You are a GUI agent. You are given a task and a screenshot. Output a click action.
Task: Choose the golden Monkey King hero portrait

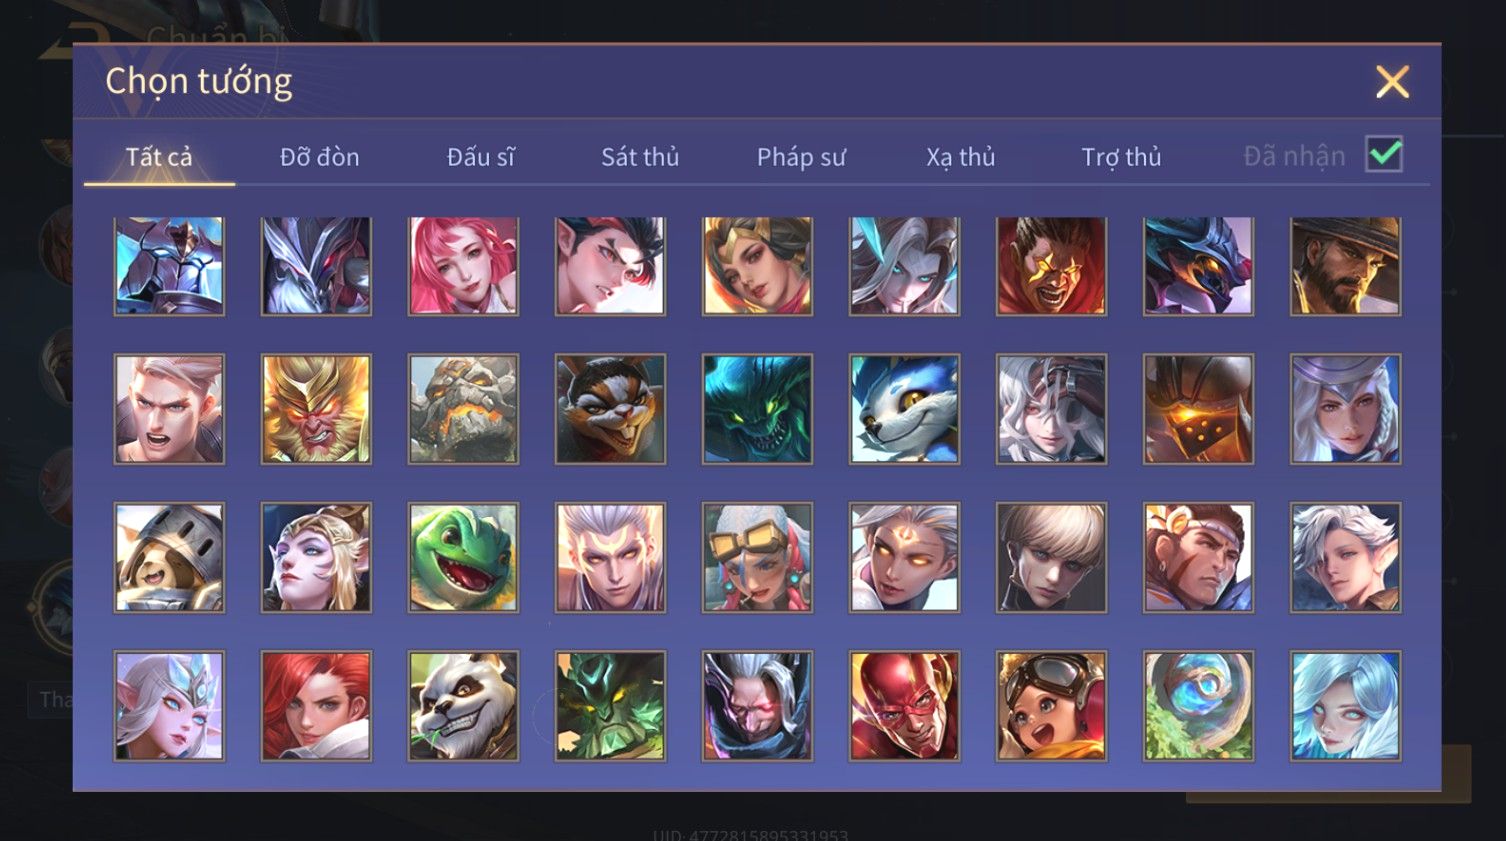click(316, 409)
